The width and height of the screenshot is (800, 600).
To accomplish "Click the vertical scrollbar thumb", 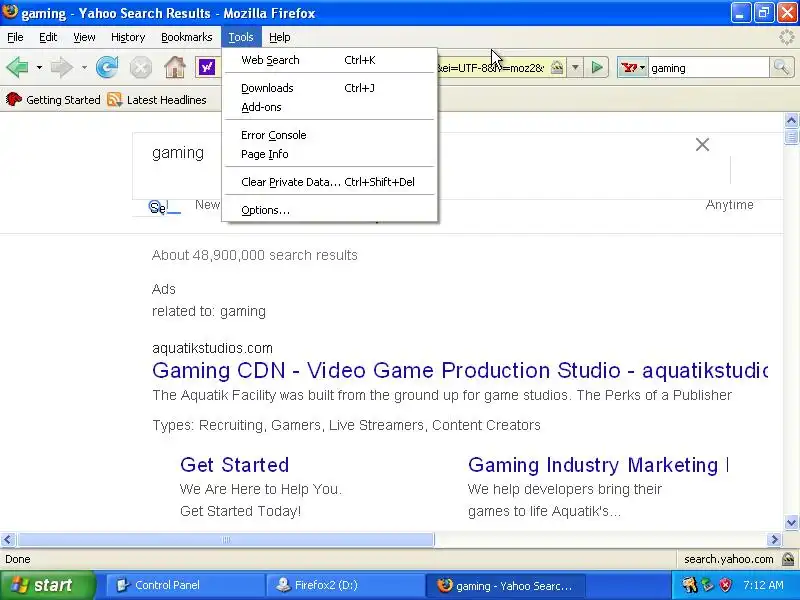I will 791,137.
